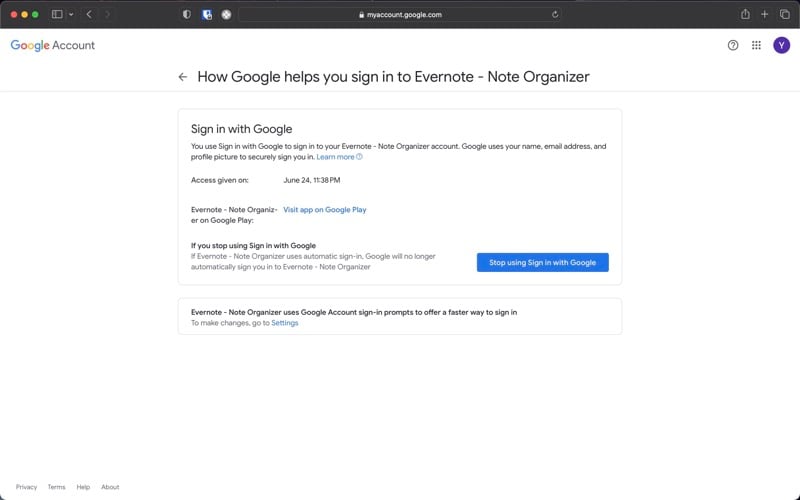The height and width of the screenshot is (500, 800).
Task: Open the Privacy footer link
Action: point(27,487)
